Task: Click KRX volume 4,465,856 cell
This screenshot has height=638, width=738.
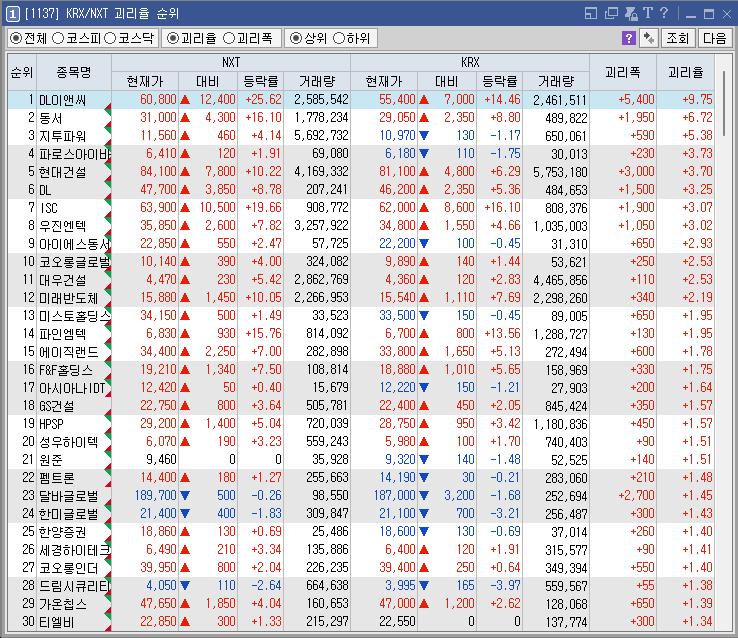Action: pyautogui.click(x=560, y=280)
